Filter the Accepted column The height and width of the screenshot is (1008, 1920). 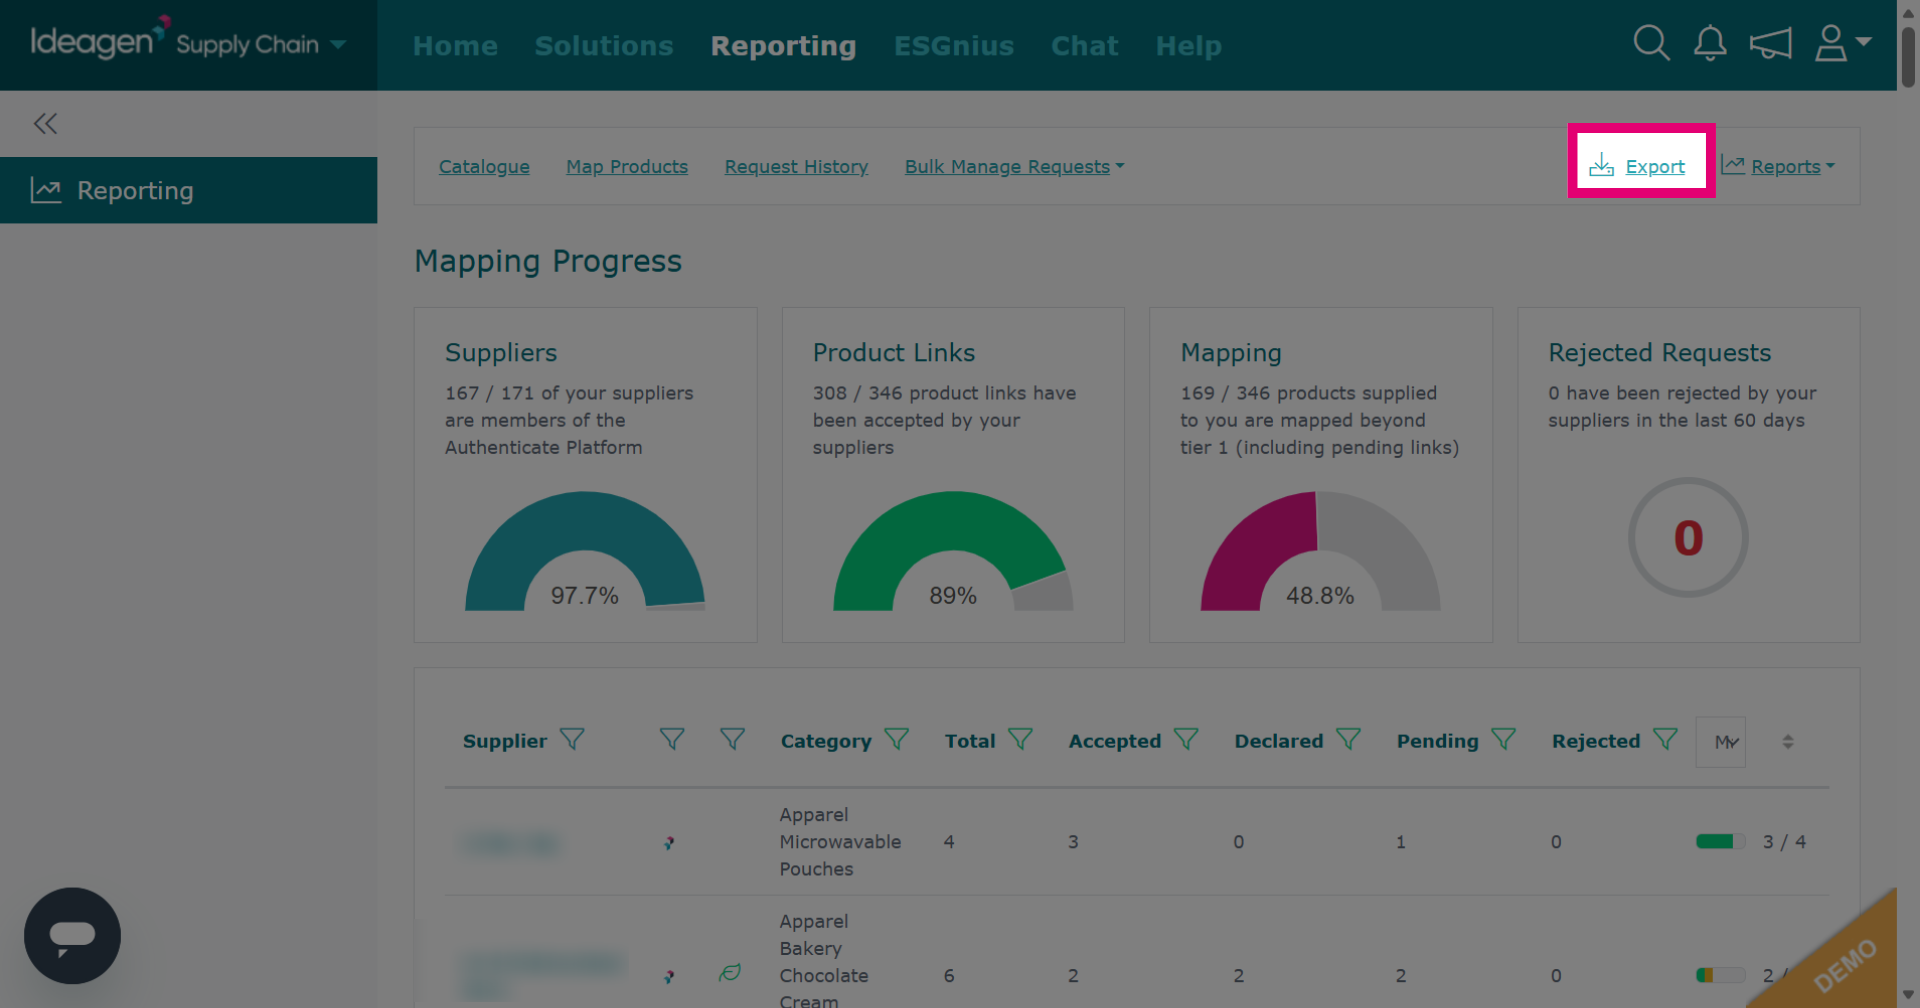coord(1186,740)
